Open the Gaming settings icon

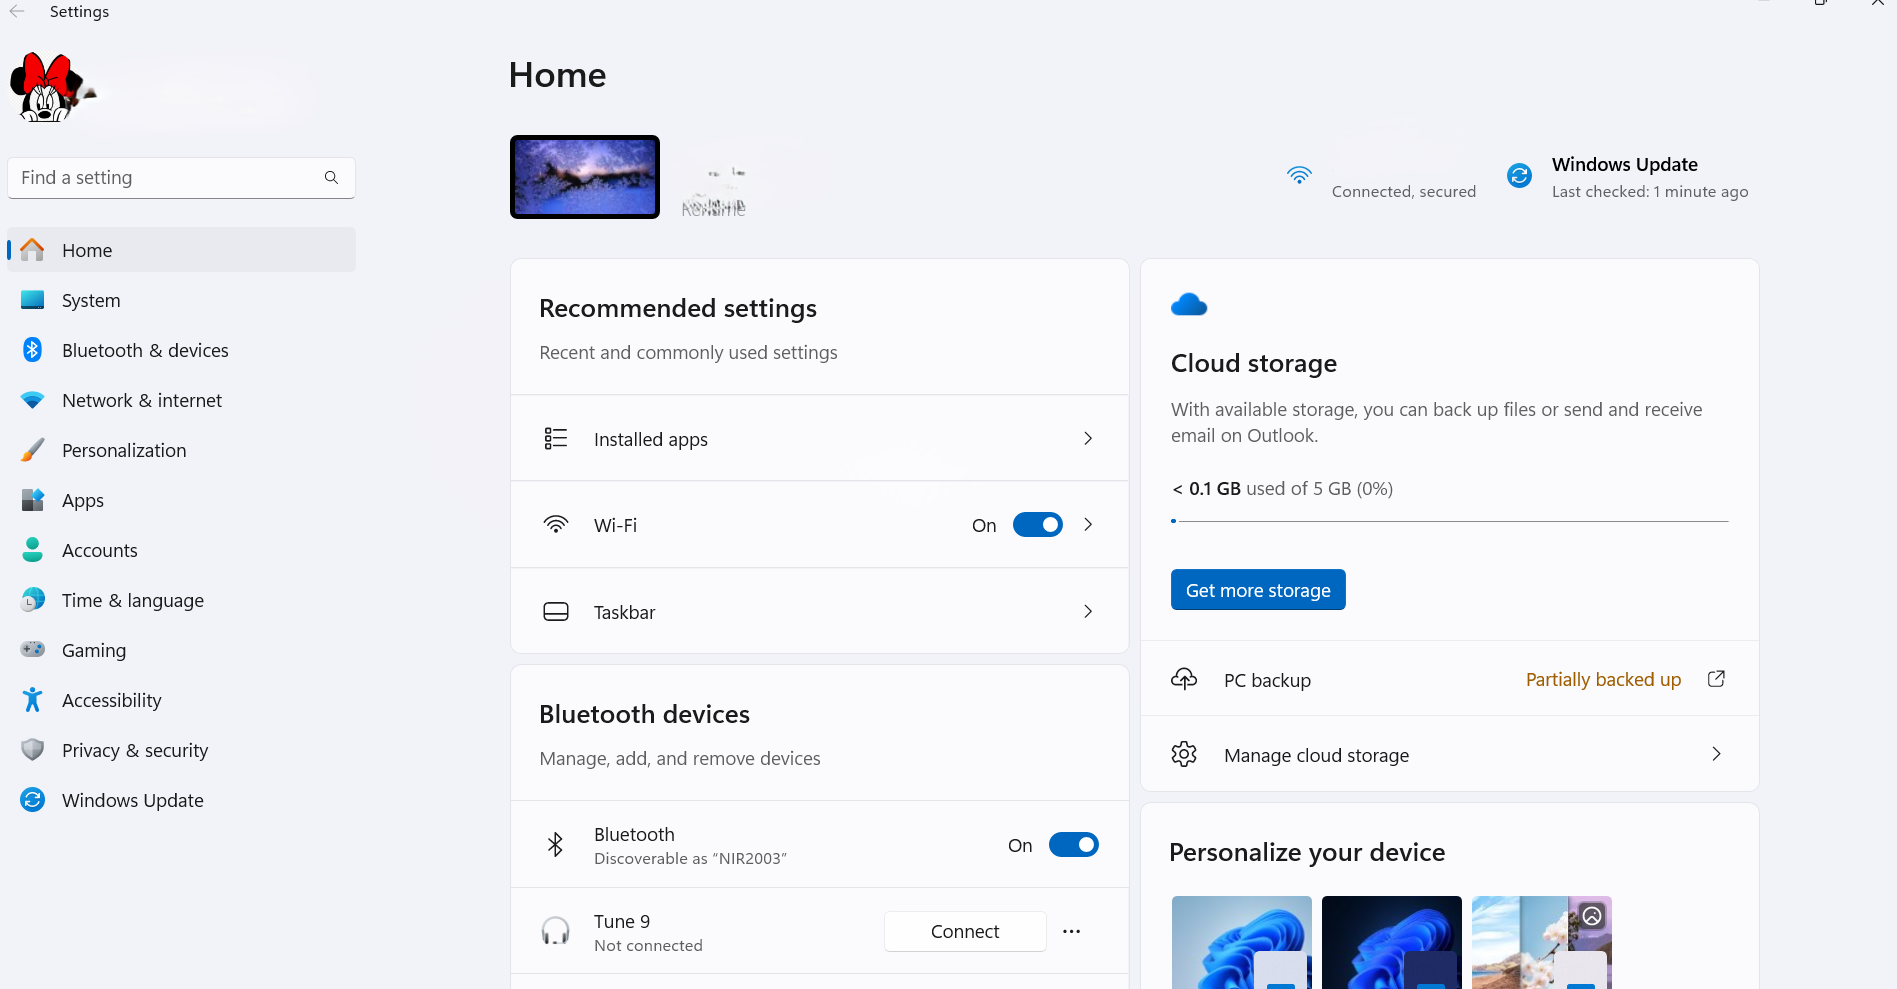pos(33,650)
